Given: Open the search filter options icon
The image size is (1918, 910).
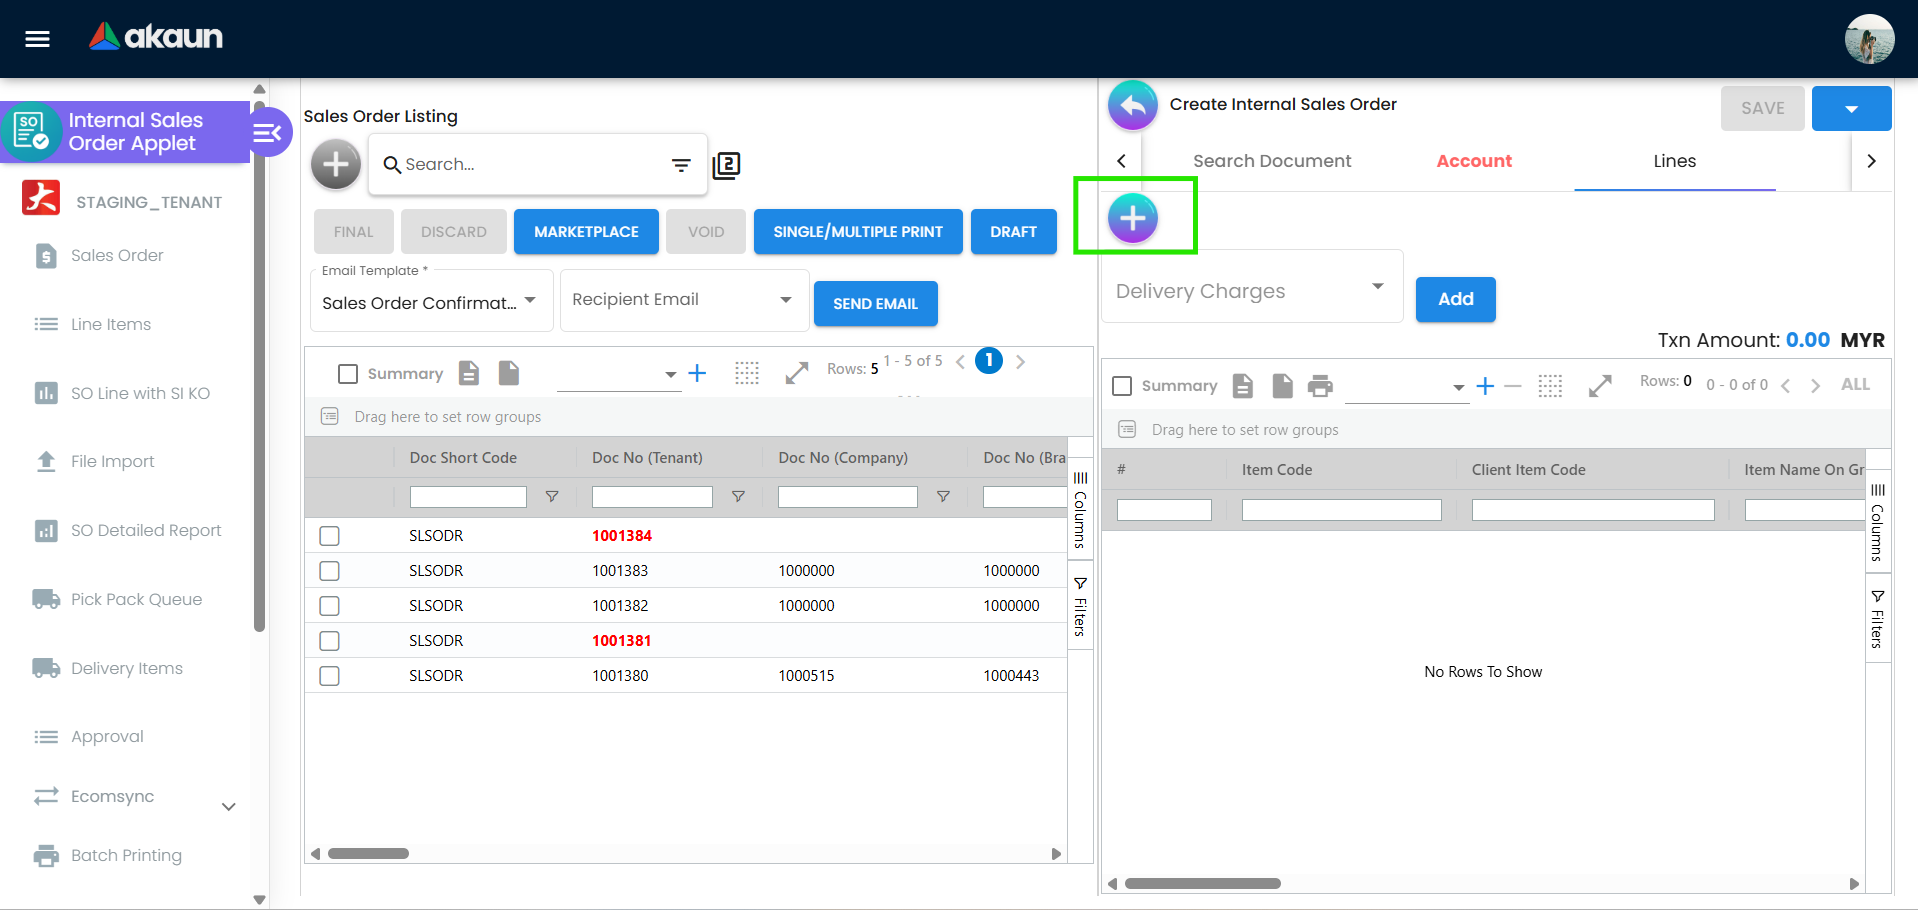Looking at the screenshot, I should pos(681,165).
